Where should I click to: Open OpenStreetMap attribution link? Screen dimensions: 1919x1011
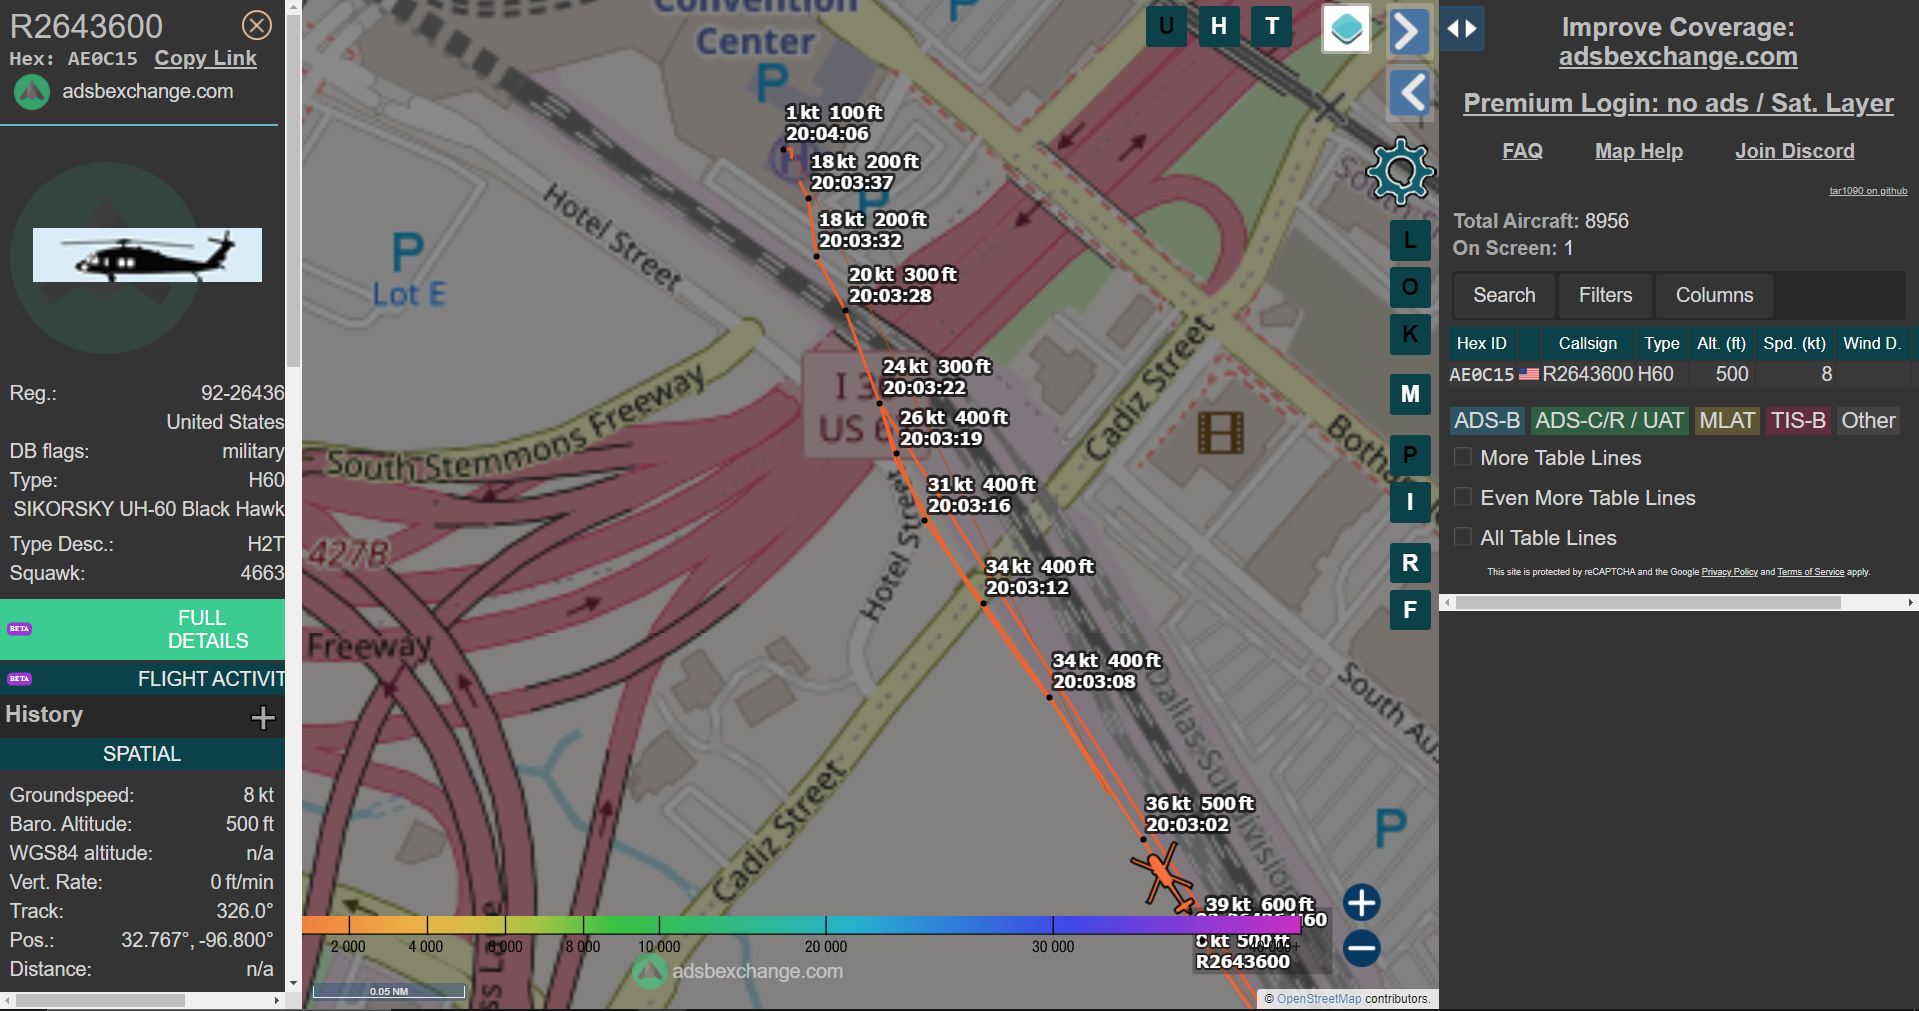point(1319,999)
